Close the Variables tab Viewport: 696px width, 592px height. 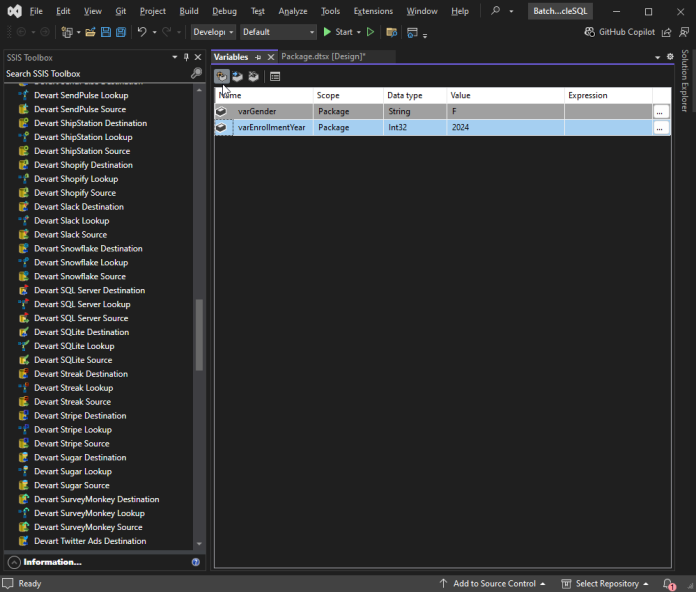(271, 57)
